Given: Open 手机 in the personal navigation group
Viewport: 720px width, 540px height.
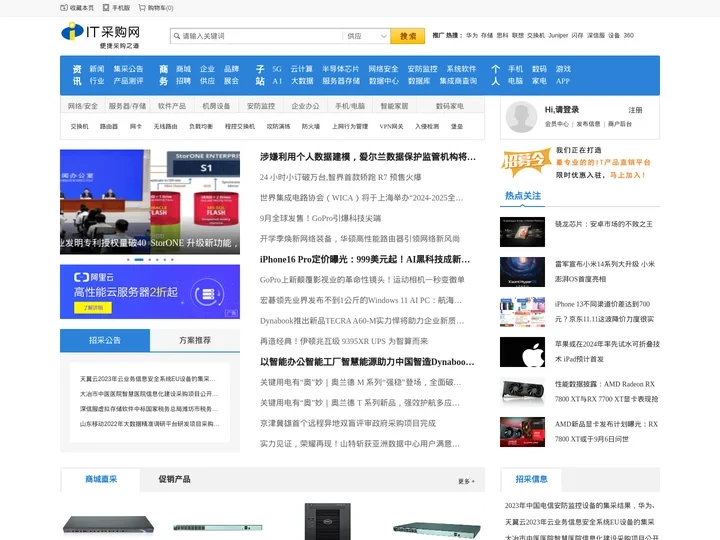Looking at the screenshot, I should [x=516, y=69].
